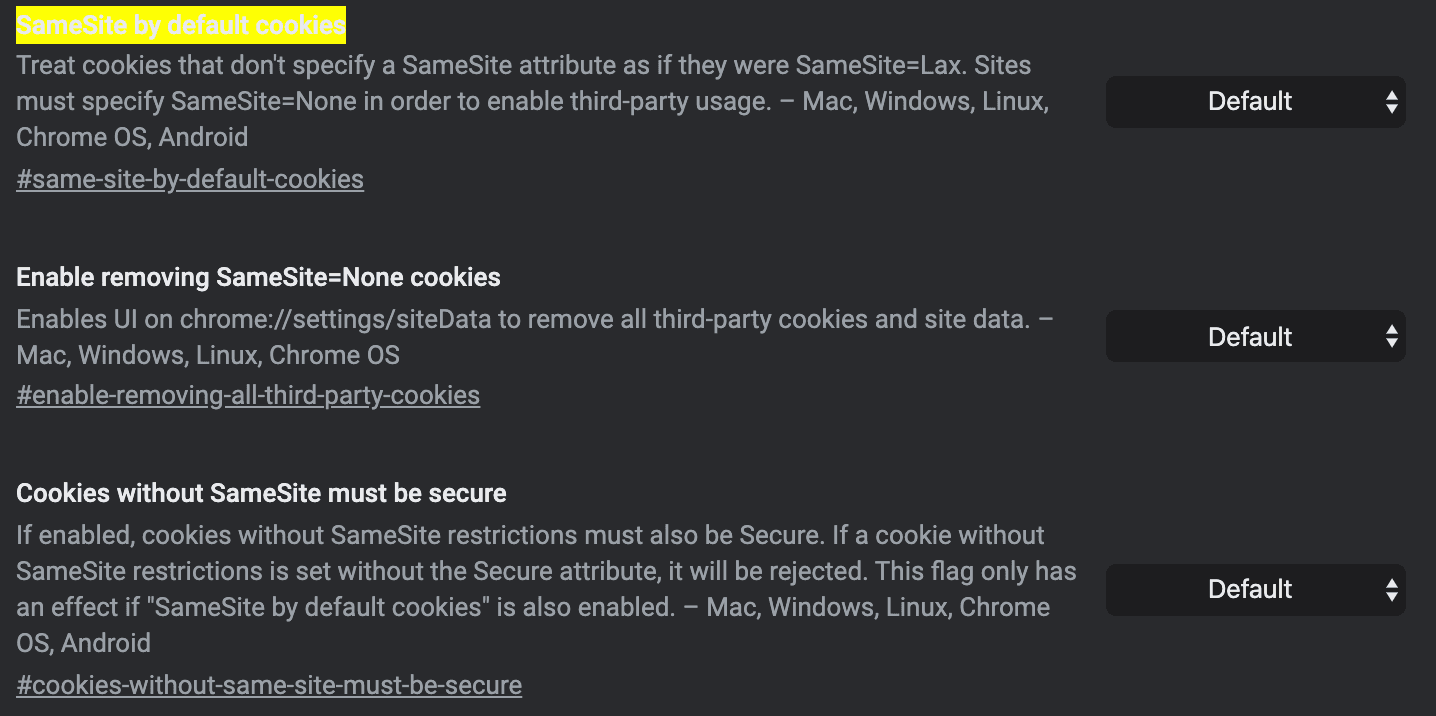This screenshot has width=1436, height=716.
Task: Click the Cookies without SameSite must be secure heading
Action: [x=260, y=493]
